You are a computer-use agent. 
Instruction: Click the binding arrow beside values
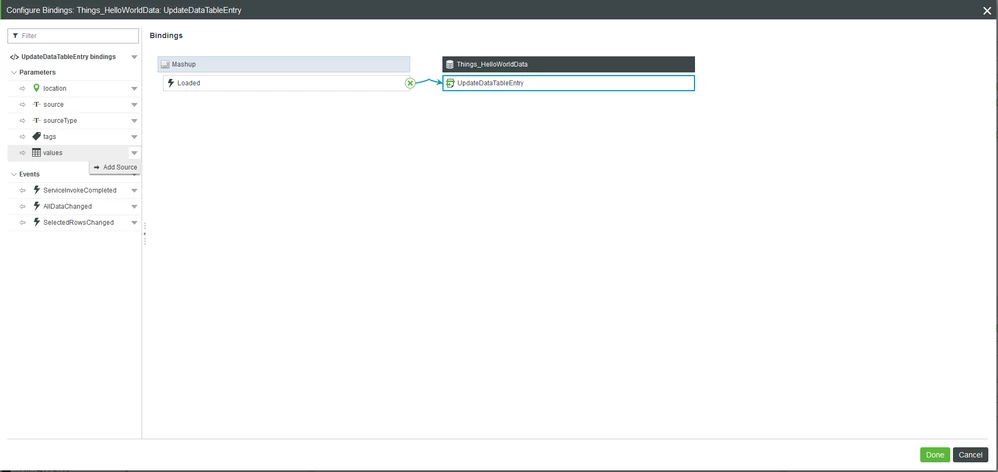click(x=22, y=153)
